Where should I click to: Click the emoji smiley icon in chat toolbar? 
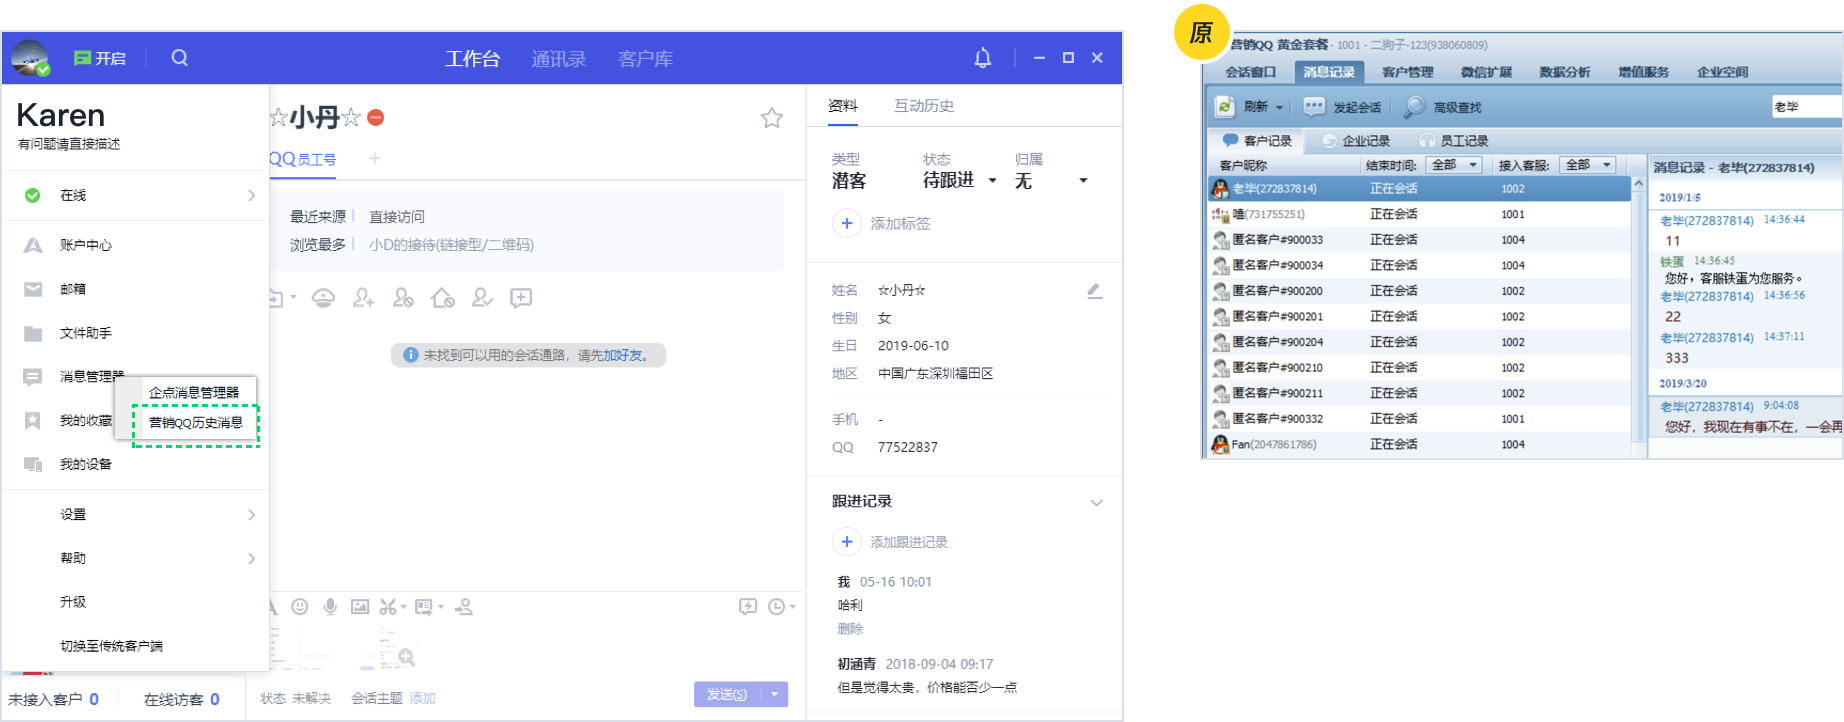pos(300,607)
